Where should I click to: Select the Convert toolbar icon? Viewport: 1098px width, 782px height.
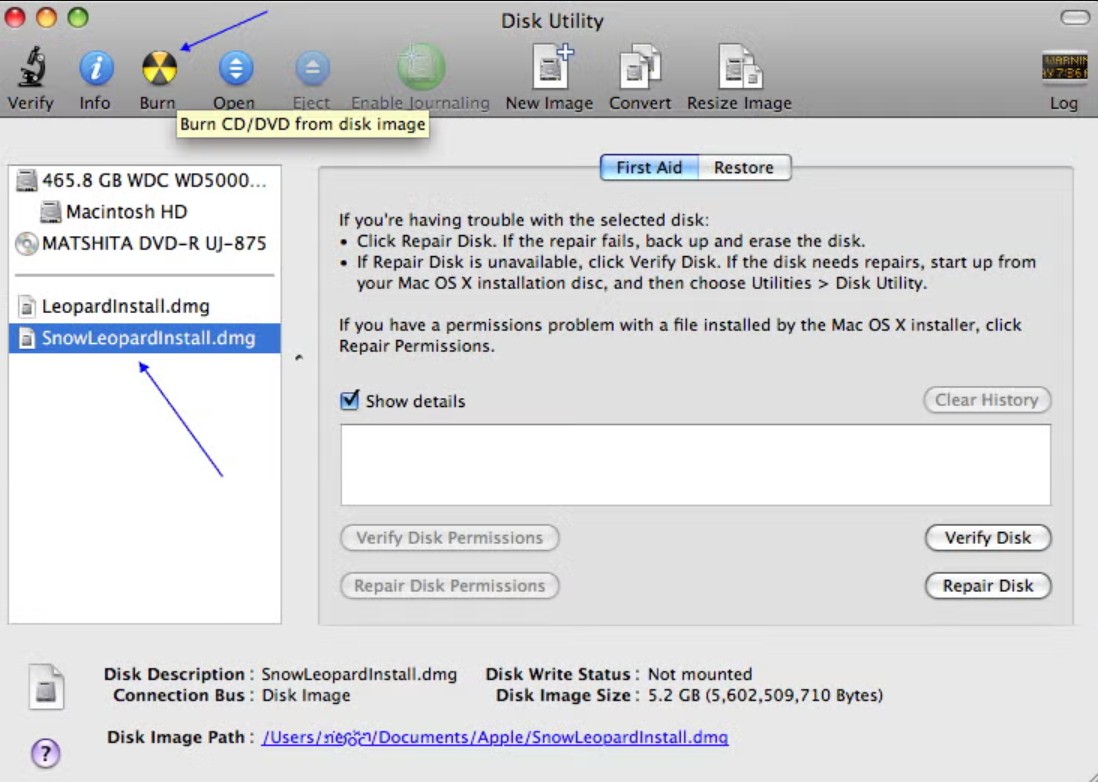[640, 68]
